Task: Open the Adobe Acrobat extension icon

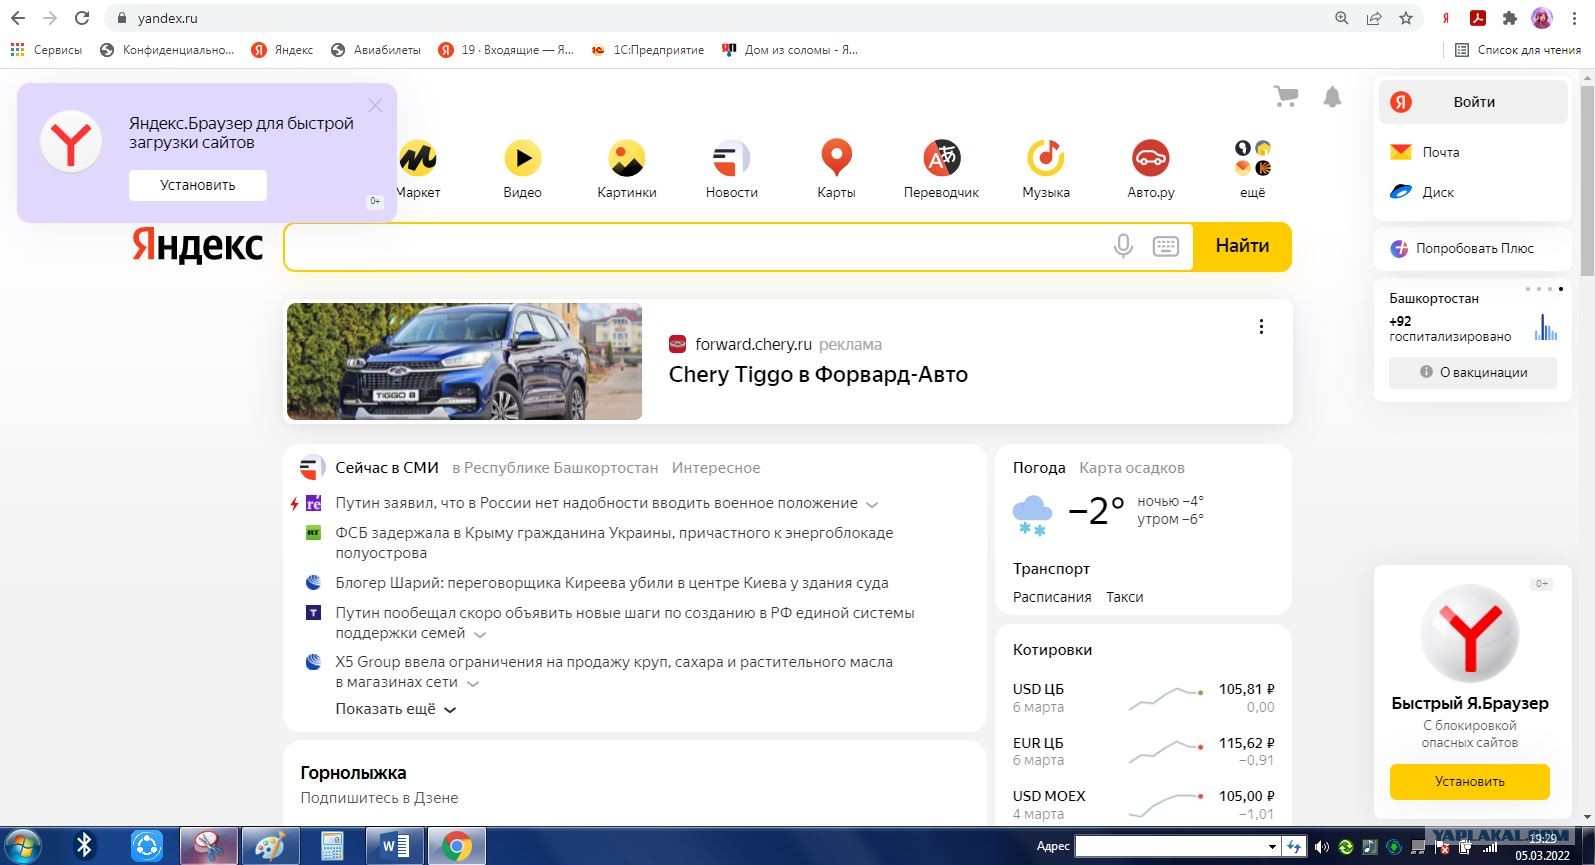Action: click(1478, 18)
